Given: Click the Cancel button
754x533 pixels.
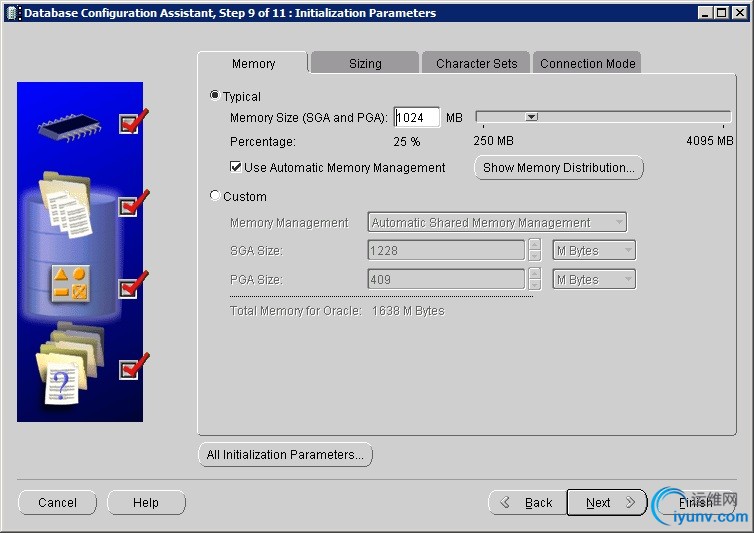Looking at the screenshot, I should (57, 503).
